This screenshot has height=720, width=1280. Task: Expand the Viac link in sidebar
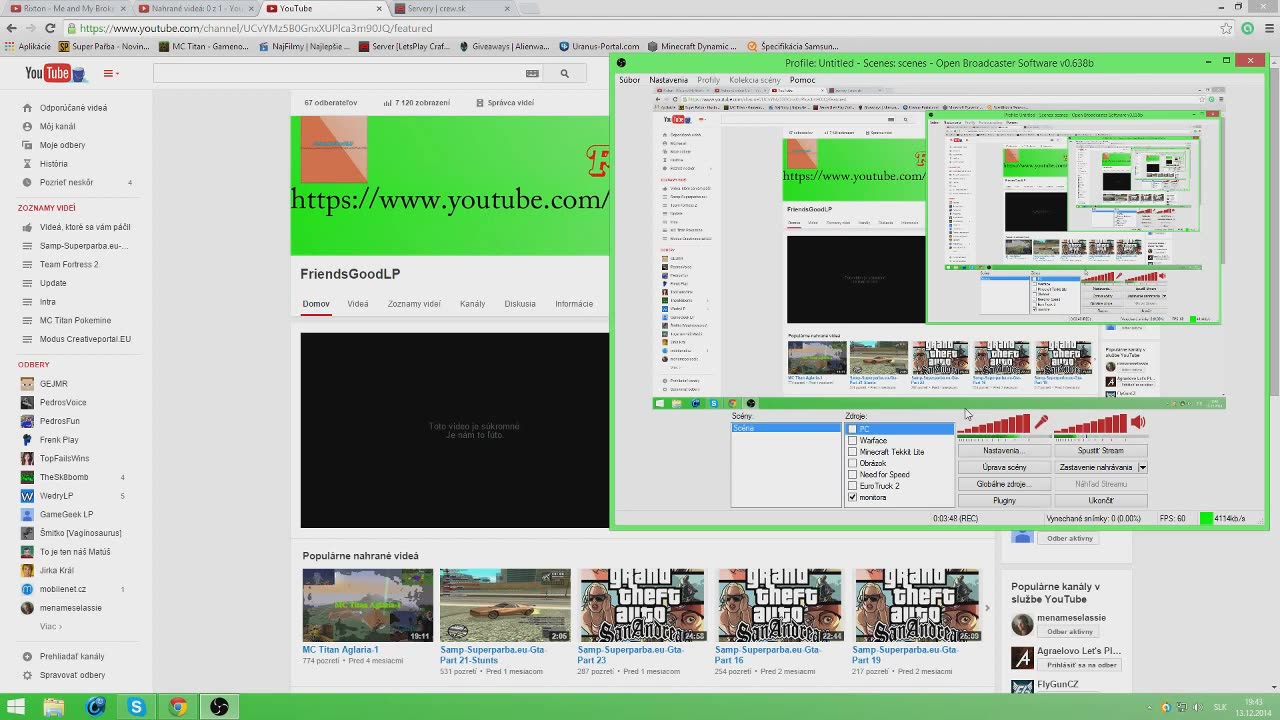click(x=50, y=627)
